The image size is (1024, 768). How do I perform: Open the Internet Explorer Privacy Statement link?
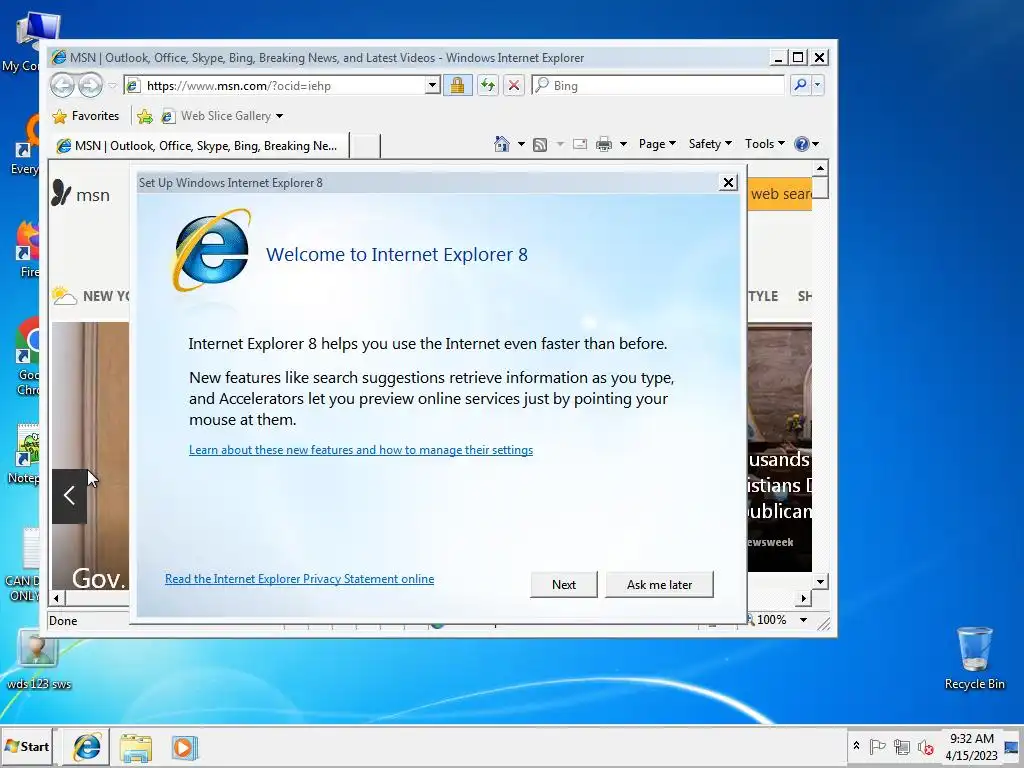click(x=299, y=579)
